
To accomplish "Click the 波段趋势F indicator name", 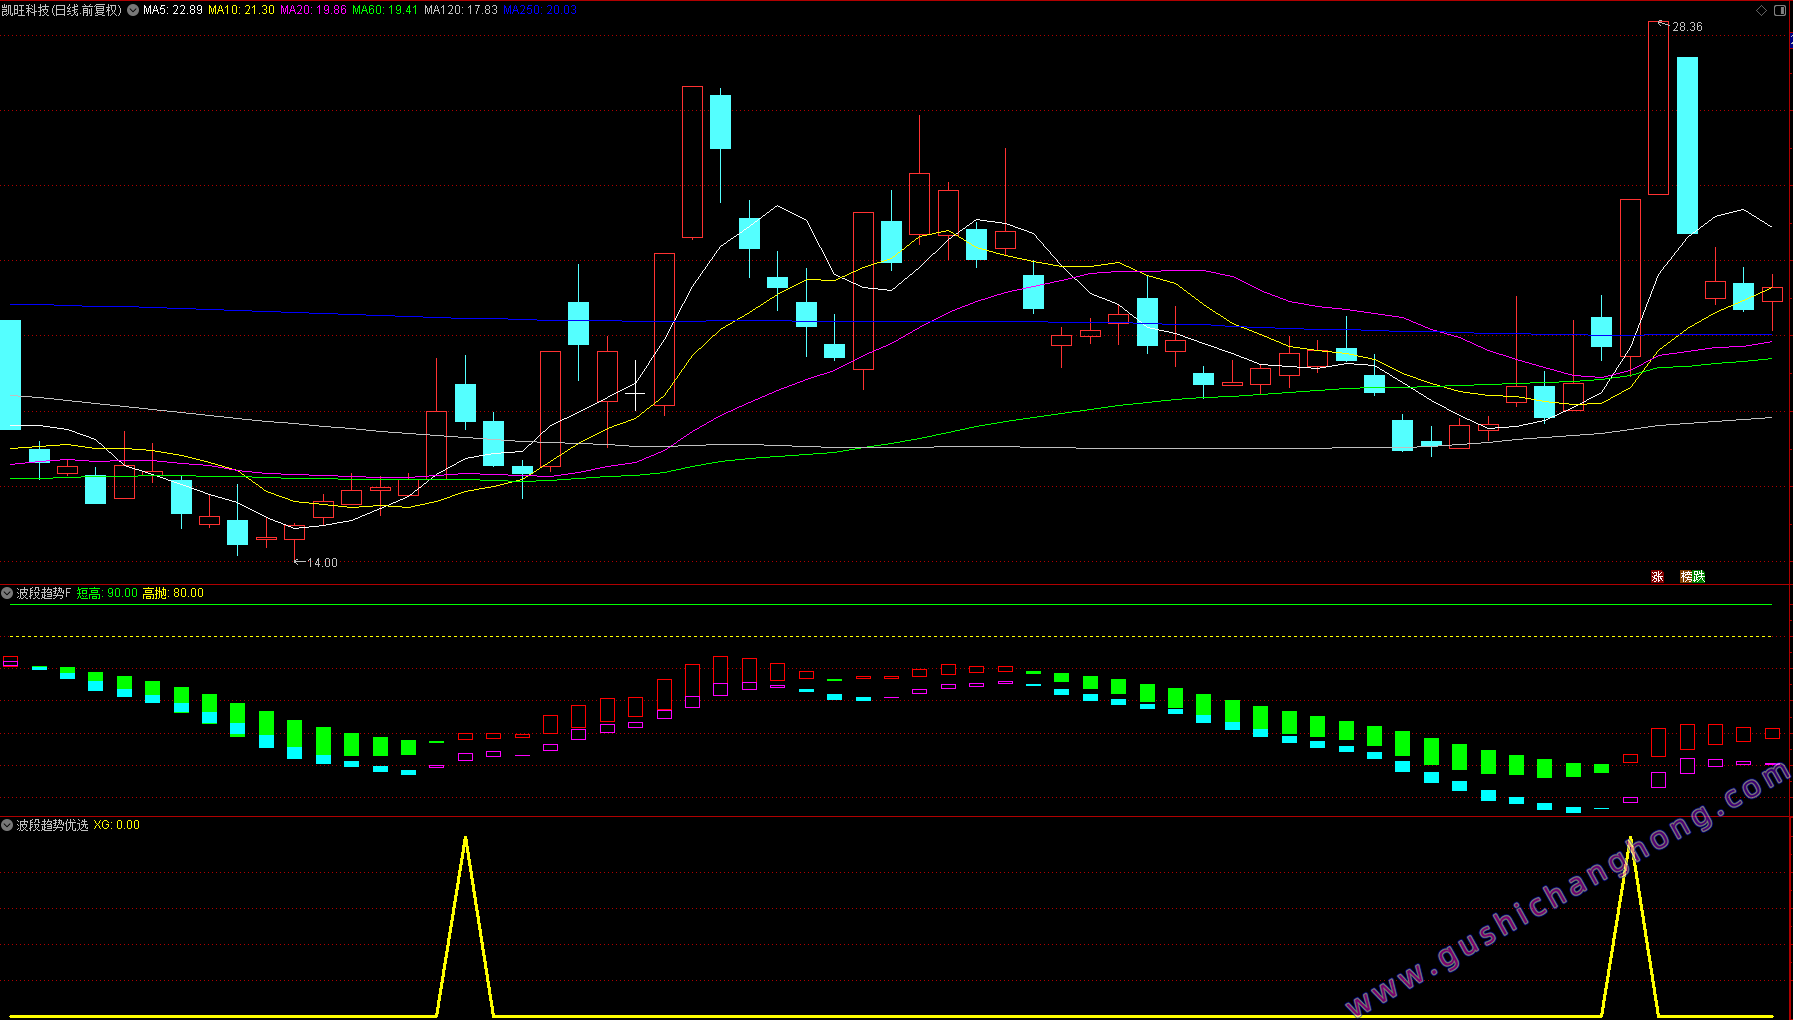I will pyautogui.click(x=44, y=593).
